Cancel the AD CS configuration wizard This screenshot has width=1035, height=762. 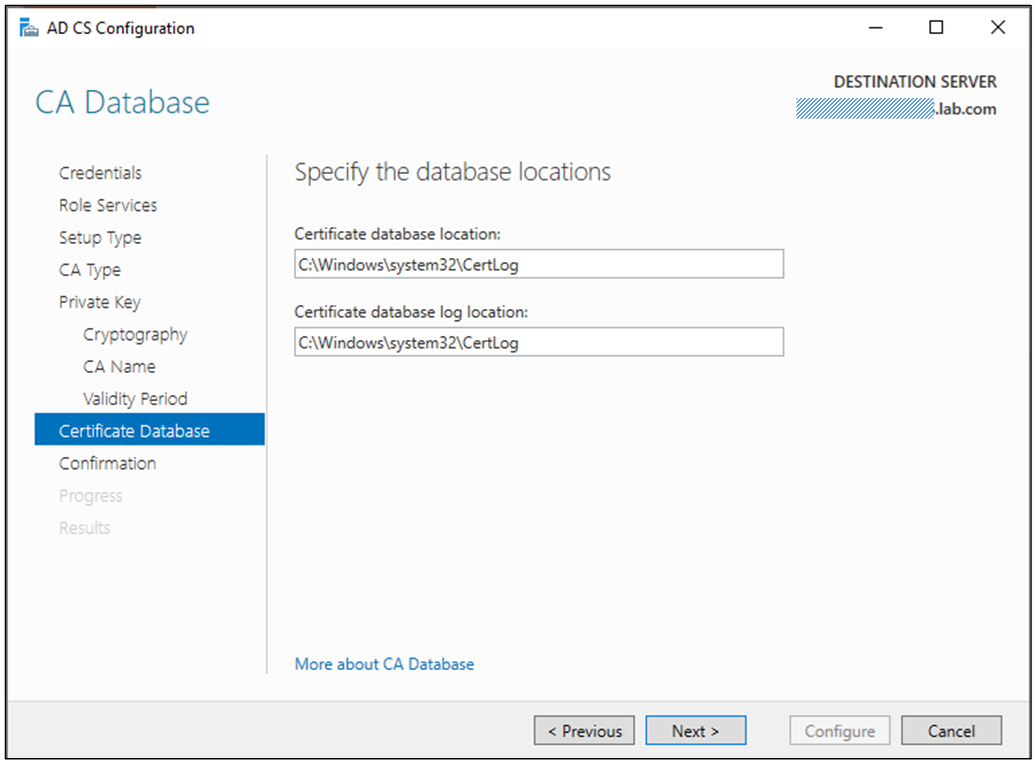pyautogui.click(x=951, y=730)
